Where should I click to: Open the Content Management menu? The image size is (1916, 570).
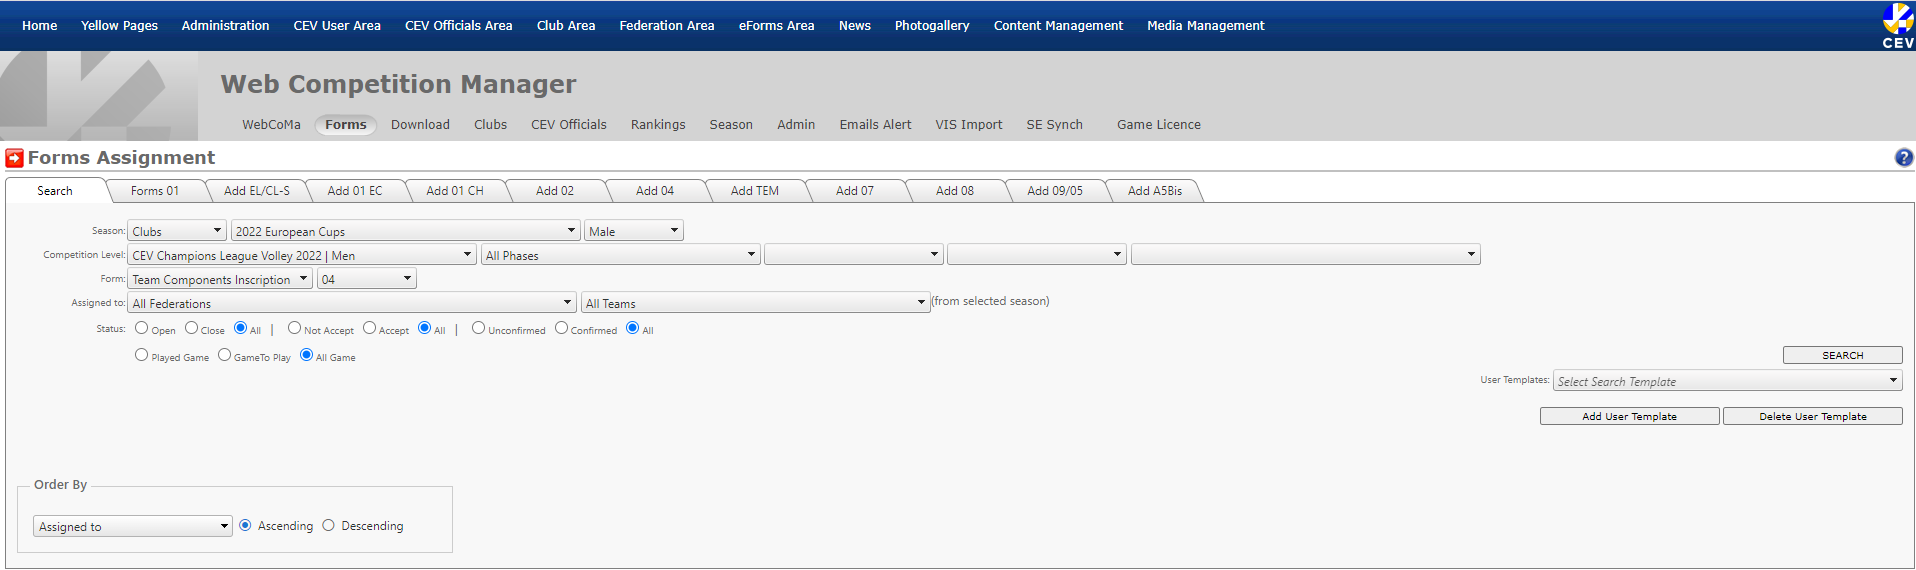coord(1058,25)
